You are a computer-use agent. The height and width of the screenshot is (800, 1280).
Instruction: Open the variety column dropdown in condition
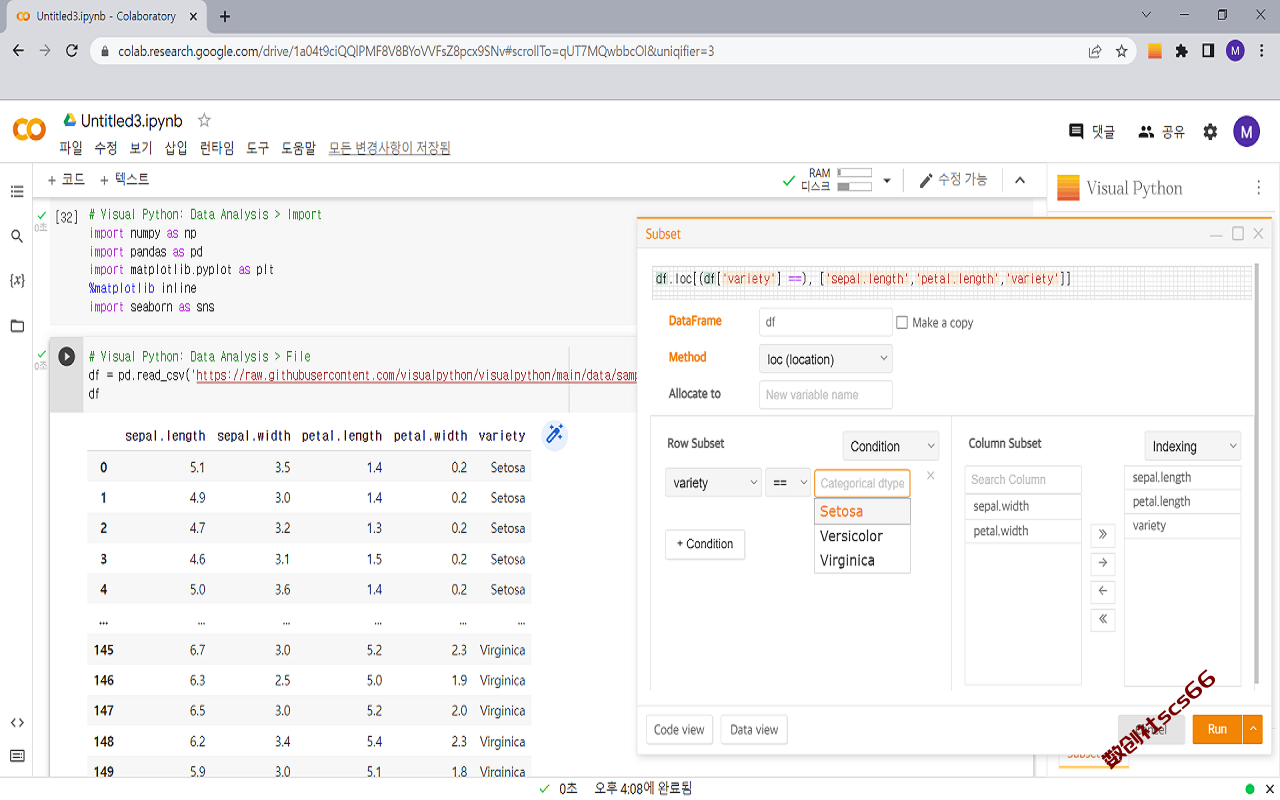pos(713,483)
